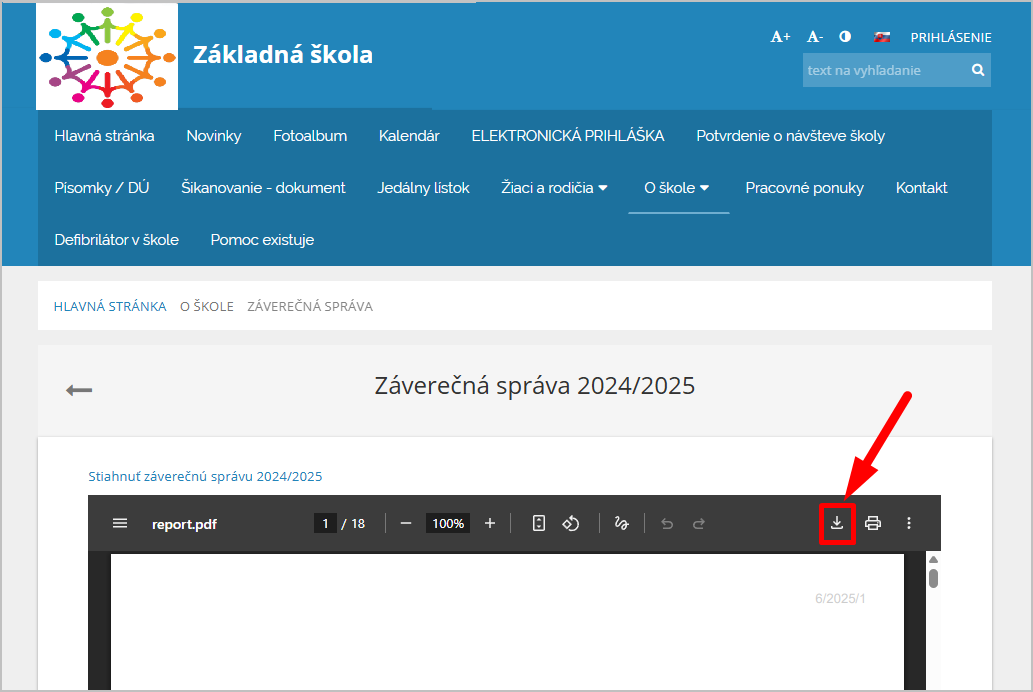Toggle the high contrast mode icon
Viewport: 1033px width, 692px height.
click(x=845, y=37)
